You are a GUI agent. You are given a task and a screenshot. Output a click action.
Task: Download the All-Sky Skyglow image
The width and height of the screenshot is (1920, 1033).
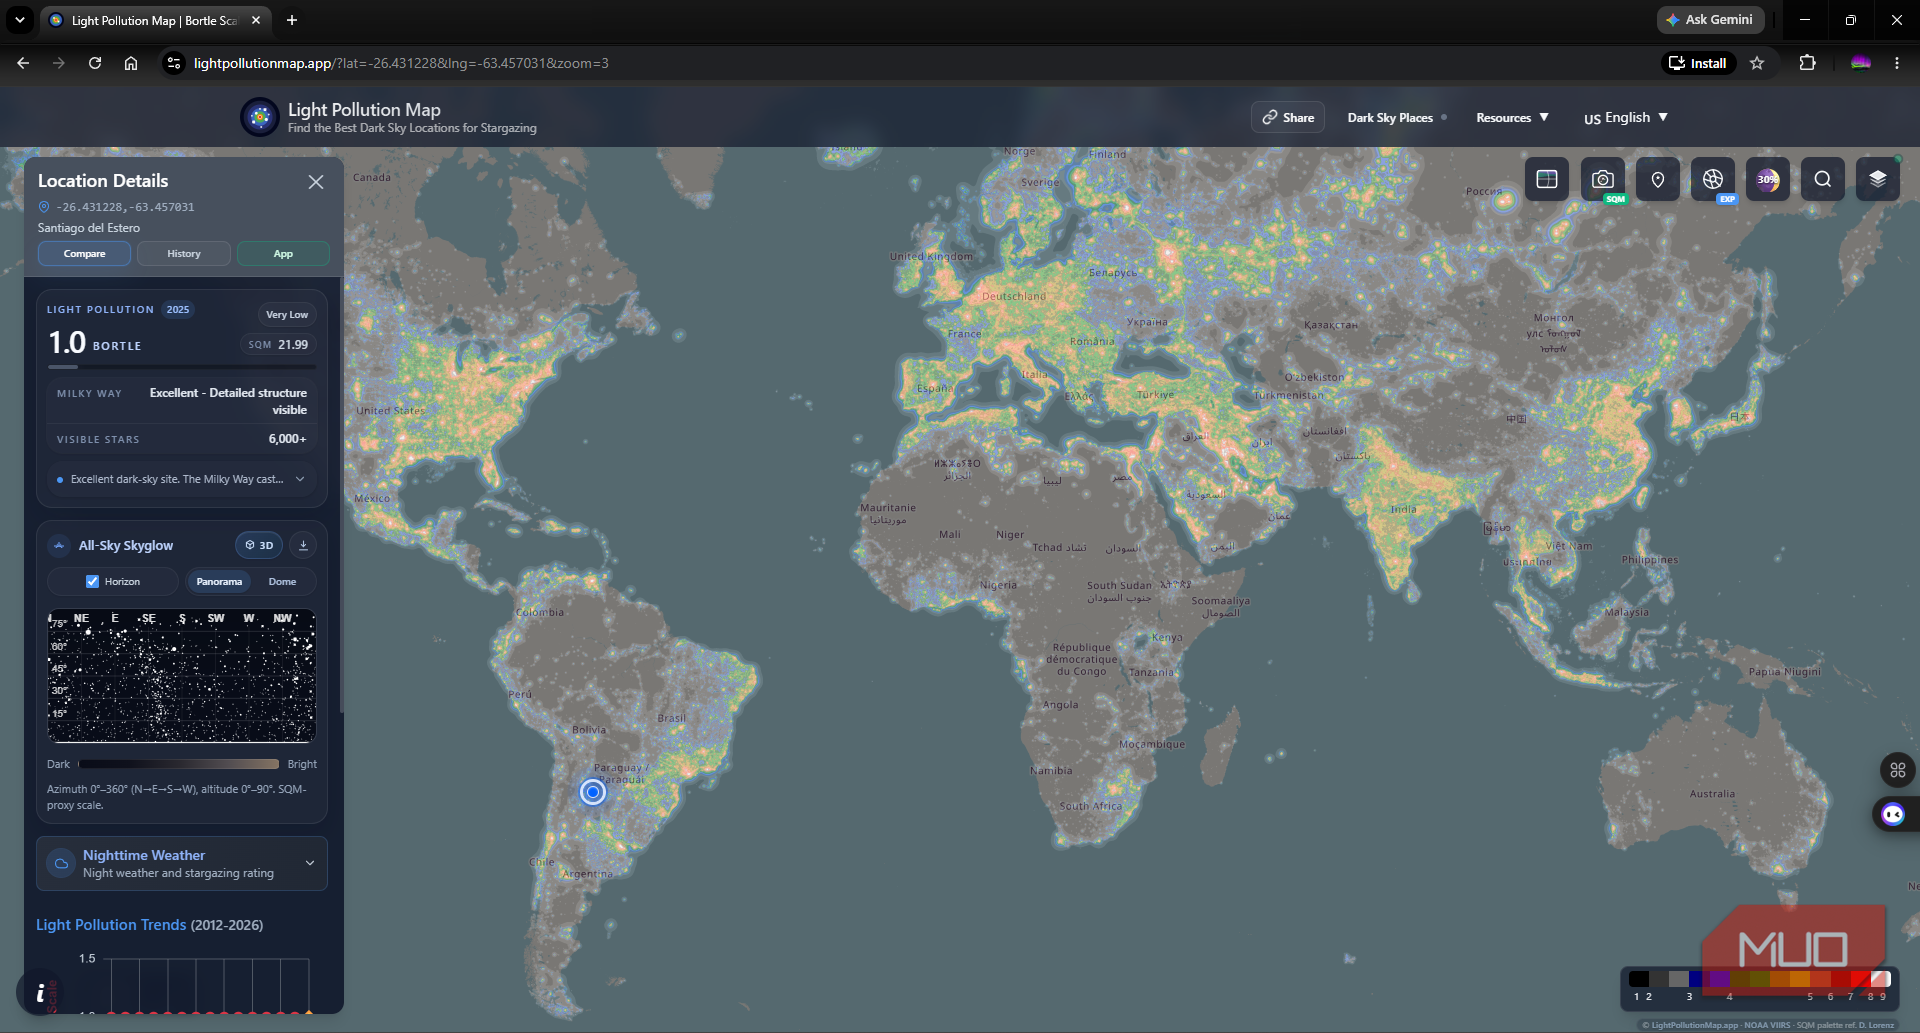(x=303, y=545)
